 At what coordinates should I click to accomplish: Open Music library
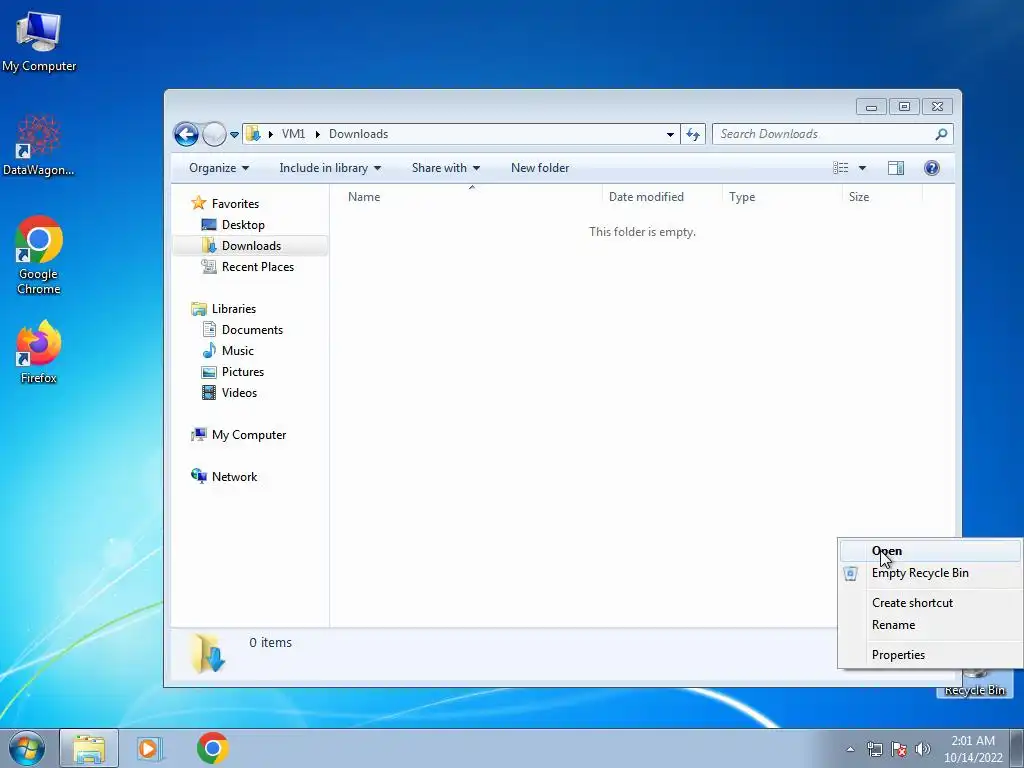[x=228, y=351]
